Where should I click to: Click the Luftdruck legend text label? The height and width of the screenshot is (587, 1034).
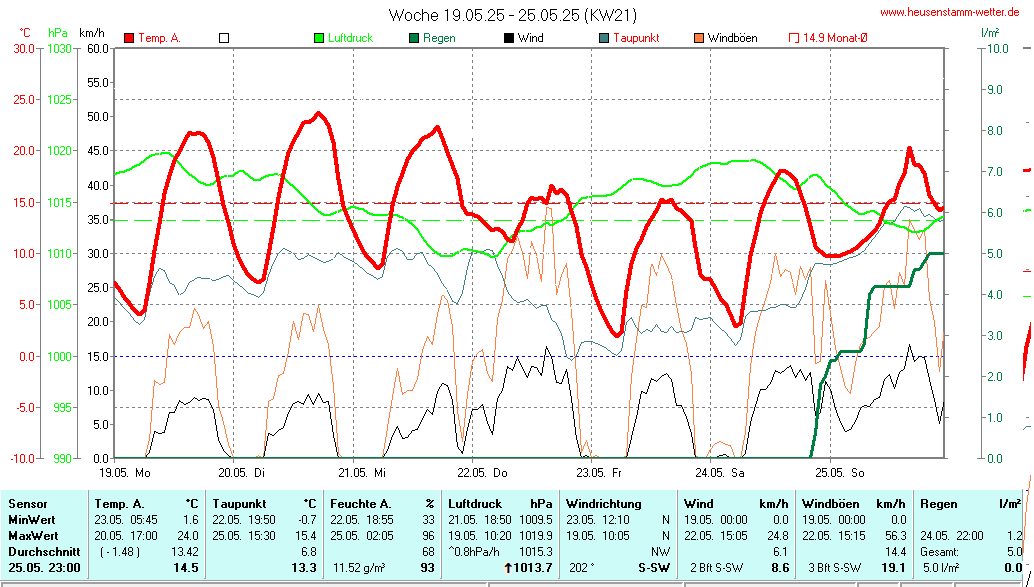point(350,38)
